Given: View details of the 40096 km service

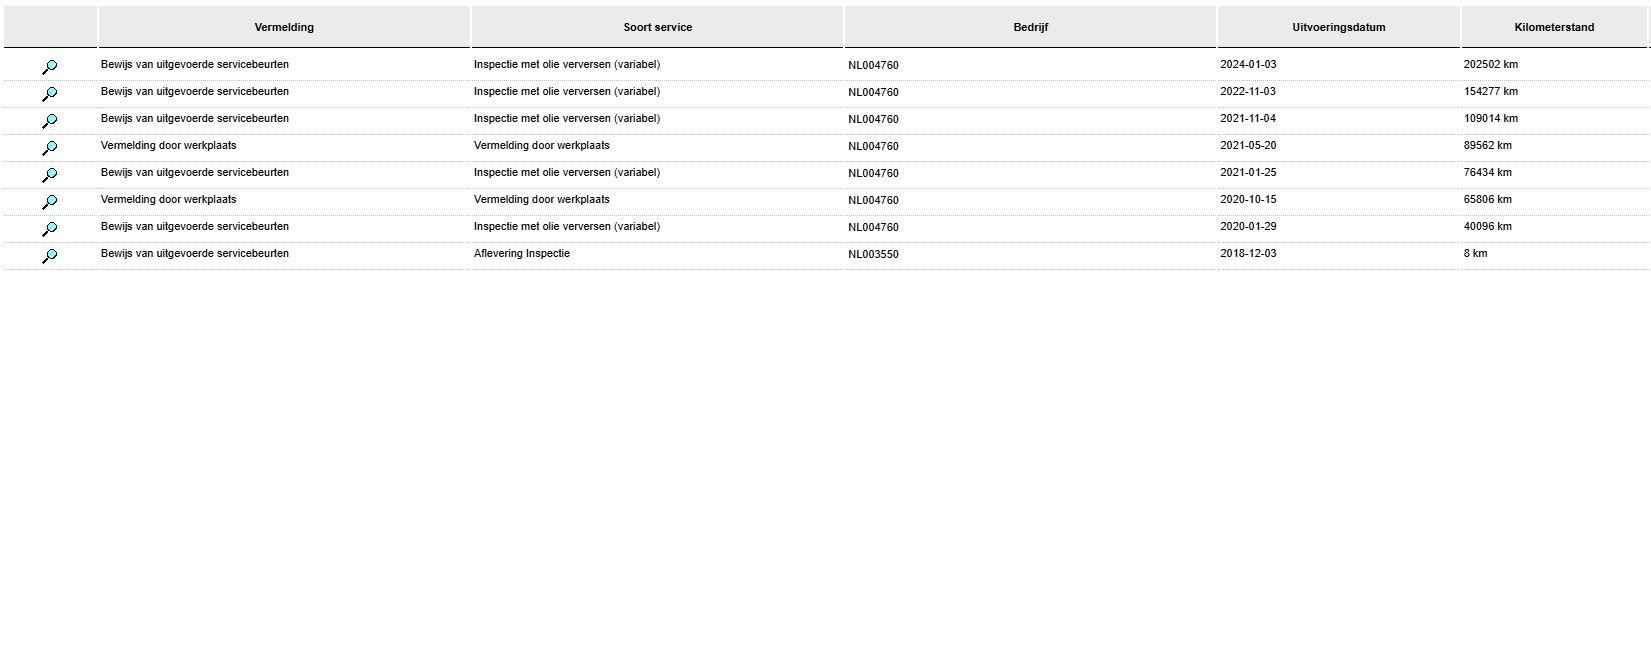Looking at the screenshot, I should [x=49, y=229].
